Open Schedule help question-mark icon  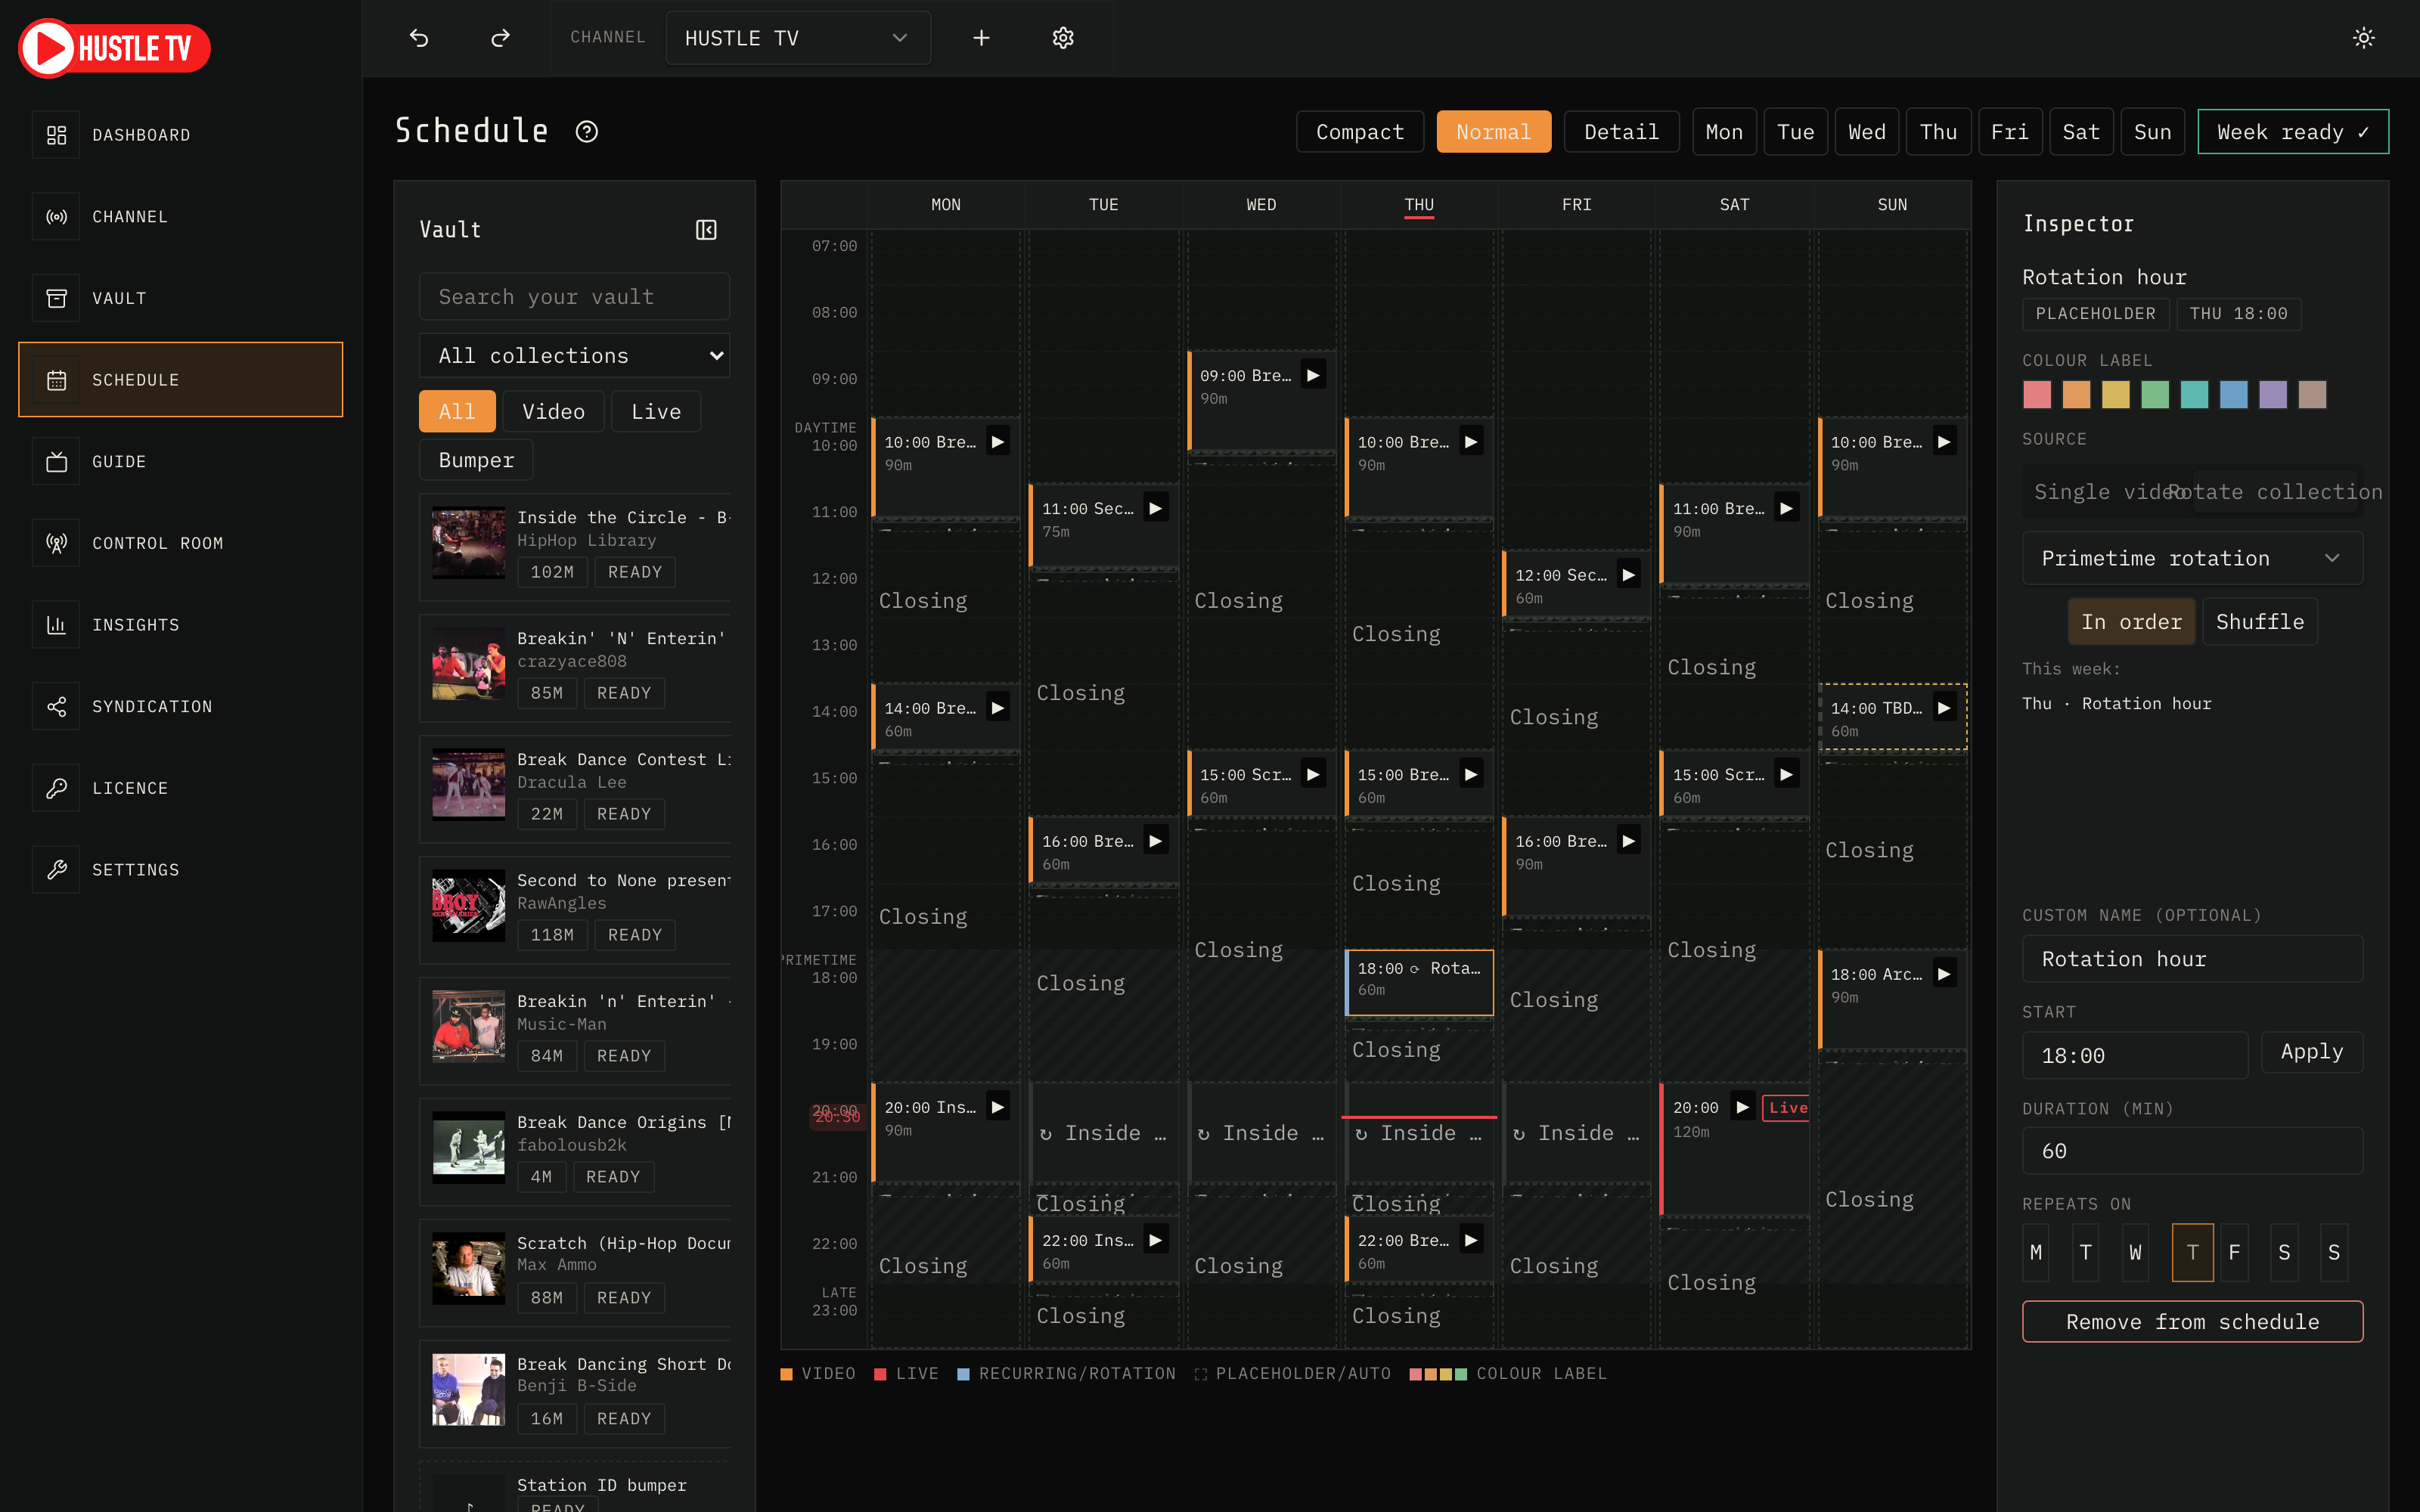tap(587, 131)
